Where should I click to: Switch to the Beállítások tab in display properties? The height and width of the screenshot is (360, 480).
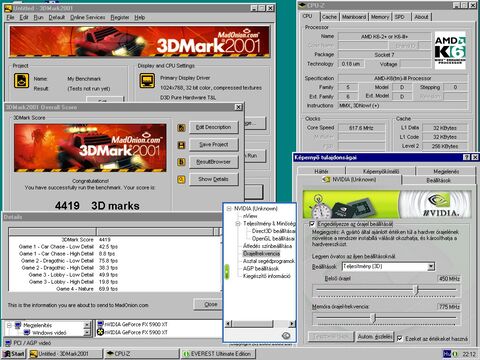(x=439, y=180)
